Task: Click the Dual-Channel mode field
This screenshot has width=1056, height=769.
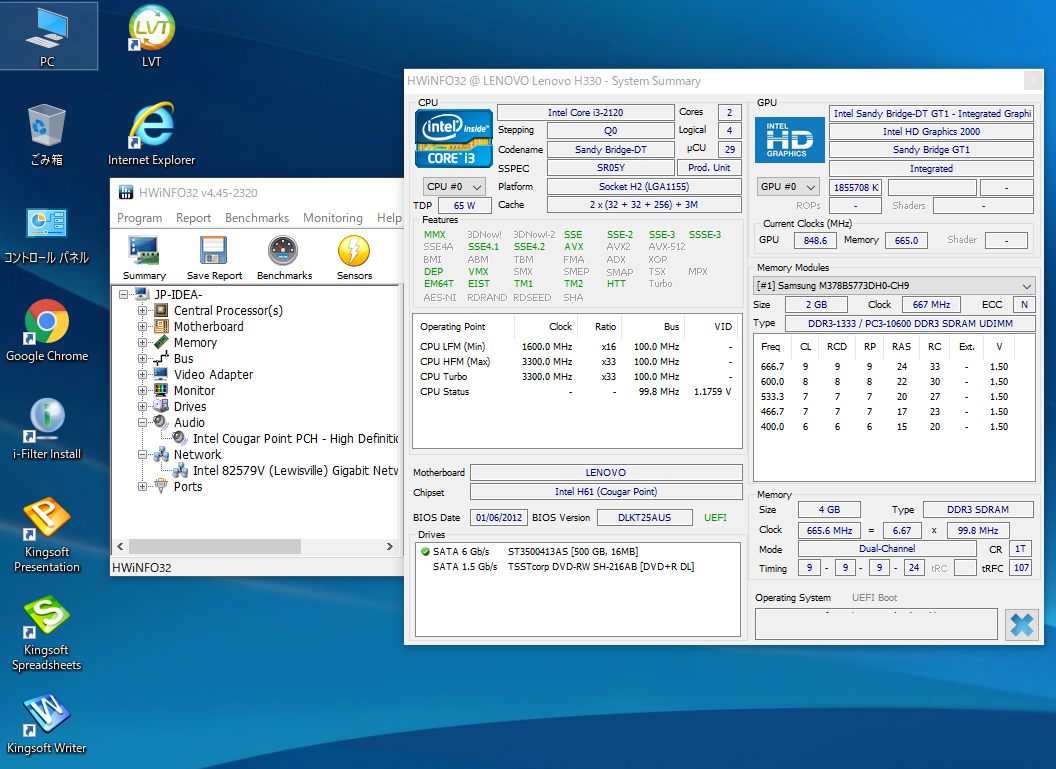Action: [887, 549]
